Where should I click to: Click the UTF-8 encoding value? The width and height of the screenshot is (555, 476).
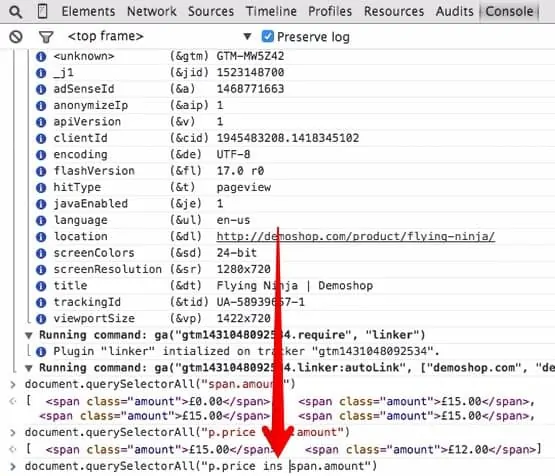point(233,154)
